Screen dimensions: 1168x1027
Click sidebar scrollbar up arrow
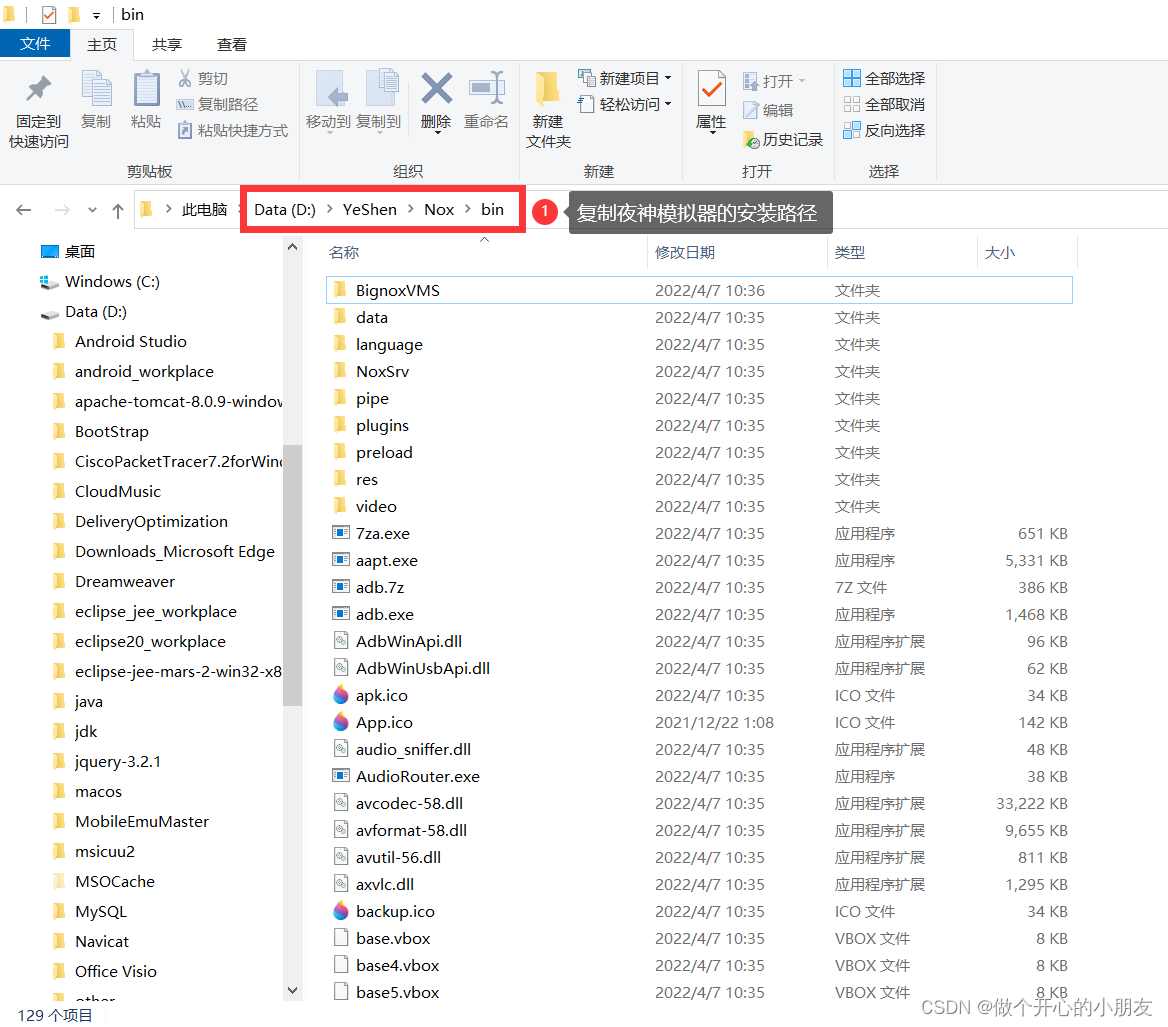click(x=292, y=247)
